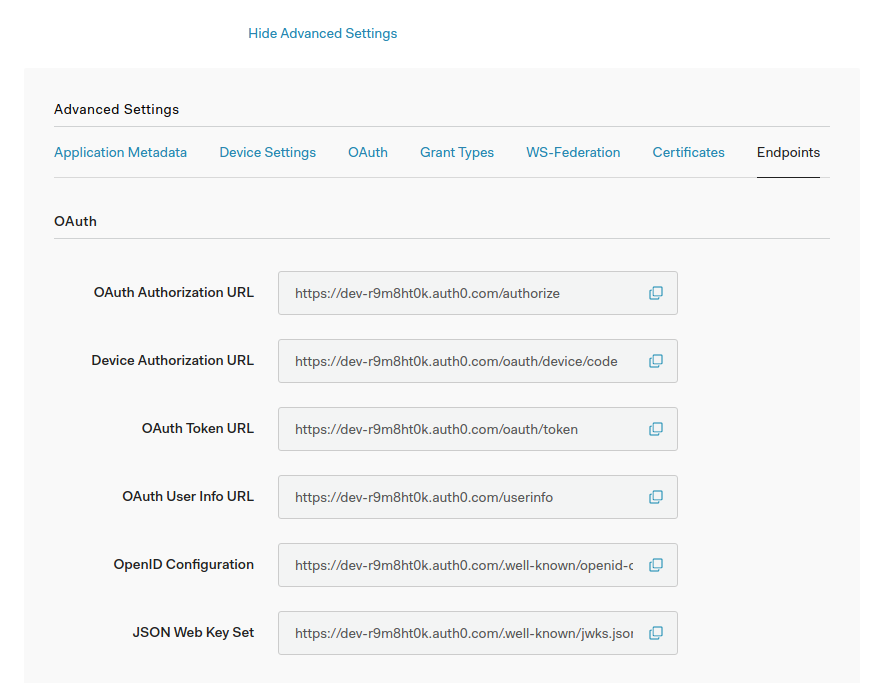The image size is (894, 683).
Task: Click inside the OAuth Authorization URL field
Action: pyautogui.click(x=460, y=293)
